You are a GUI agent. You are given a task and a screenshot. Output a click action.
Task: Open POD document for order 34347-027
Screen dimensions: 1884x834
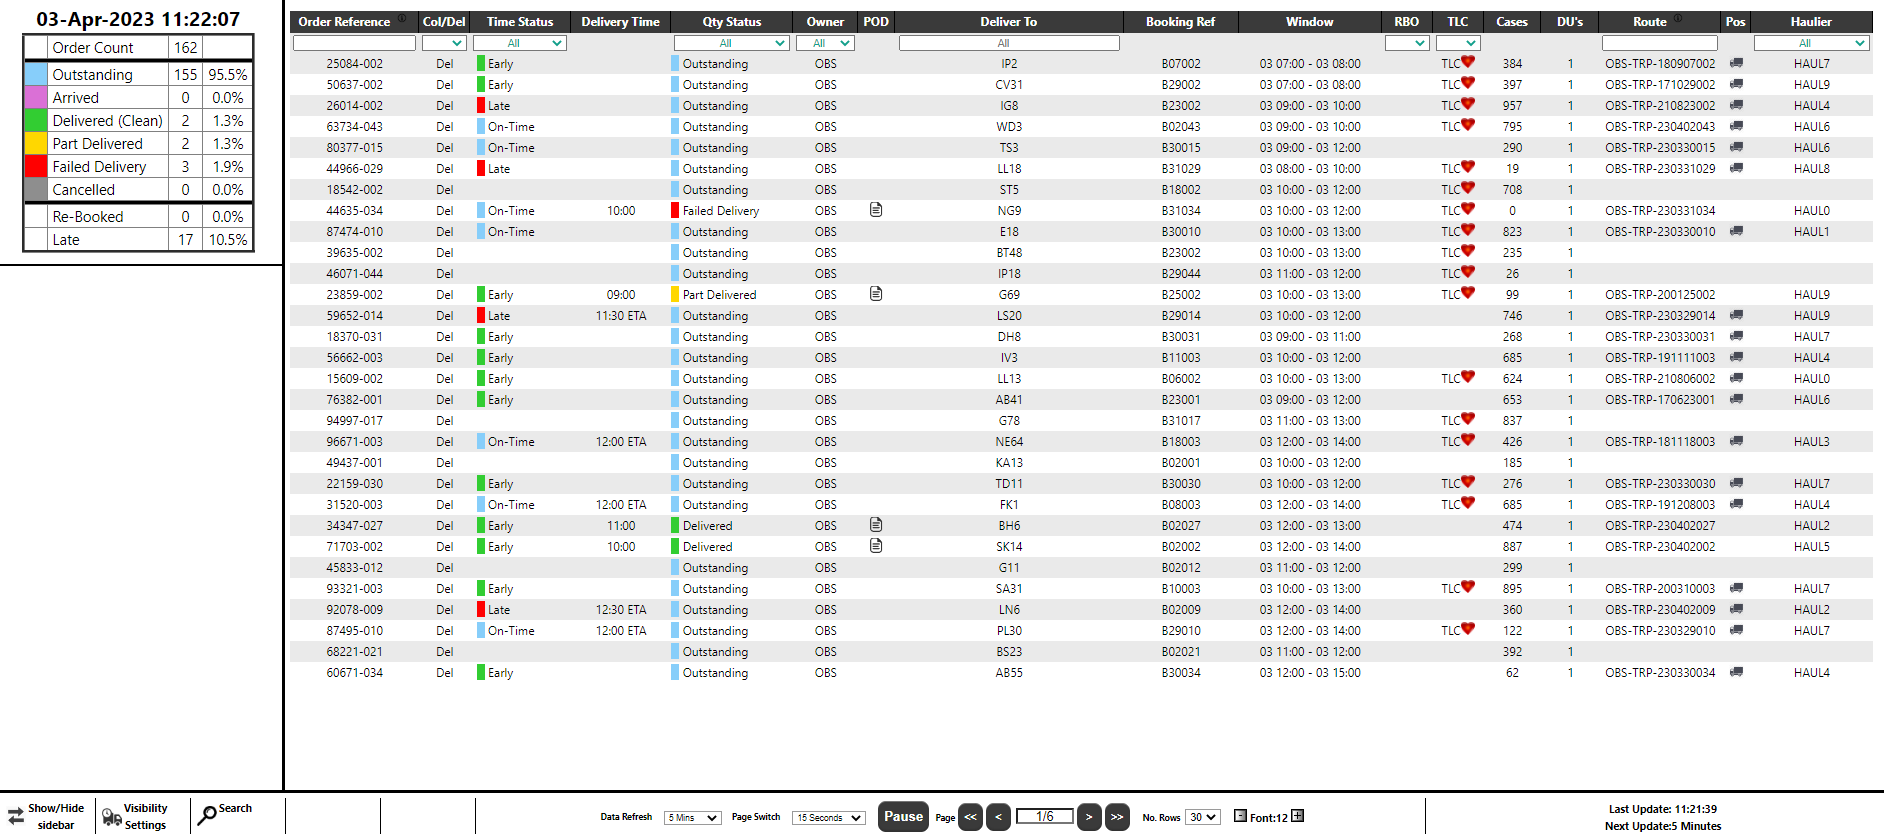[876, 525]
